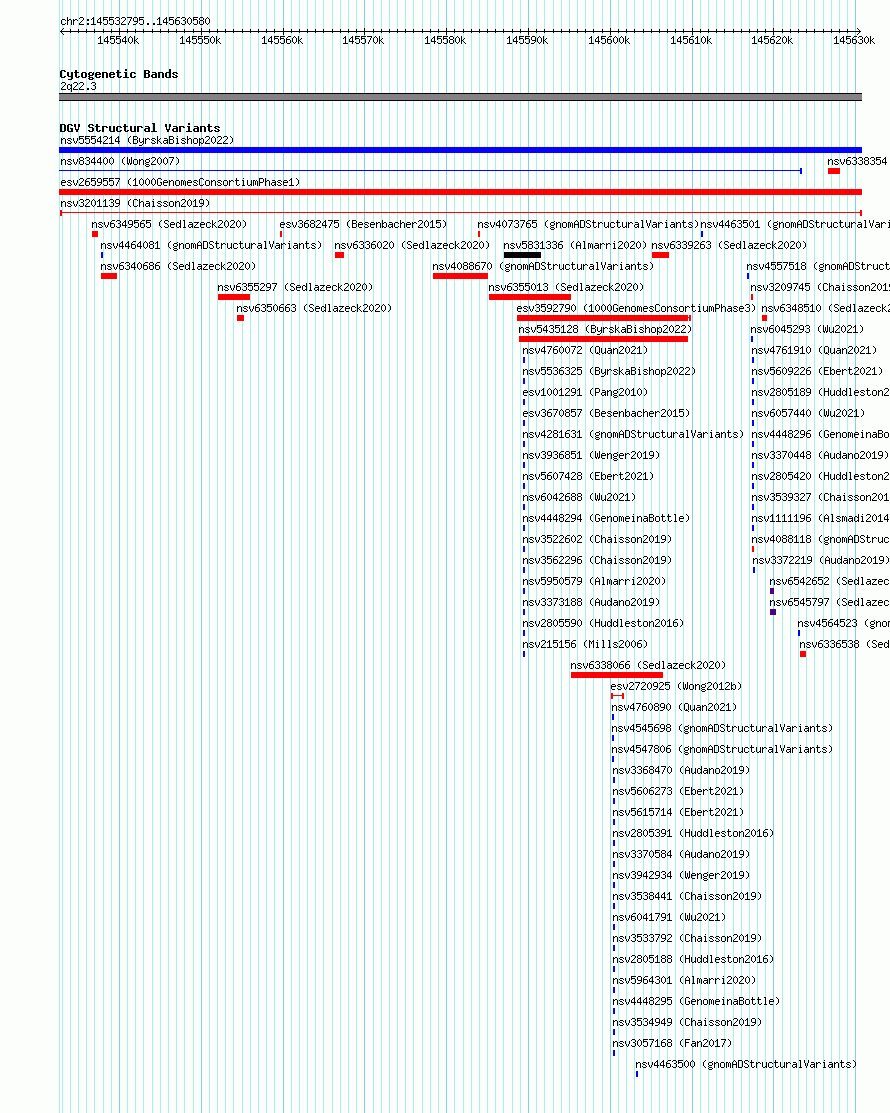Click the nsv5615714 (Ebert2021) label

[x=679, y=813]
